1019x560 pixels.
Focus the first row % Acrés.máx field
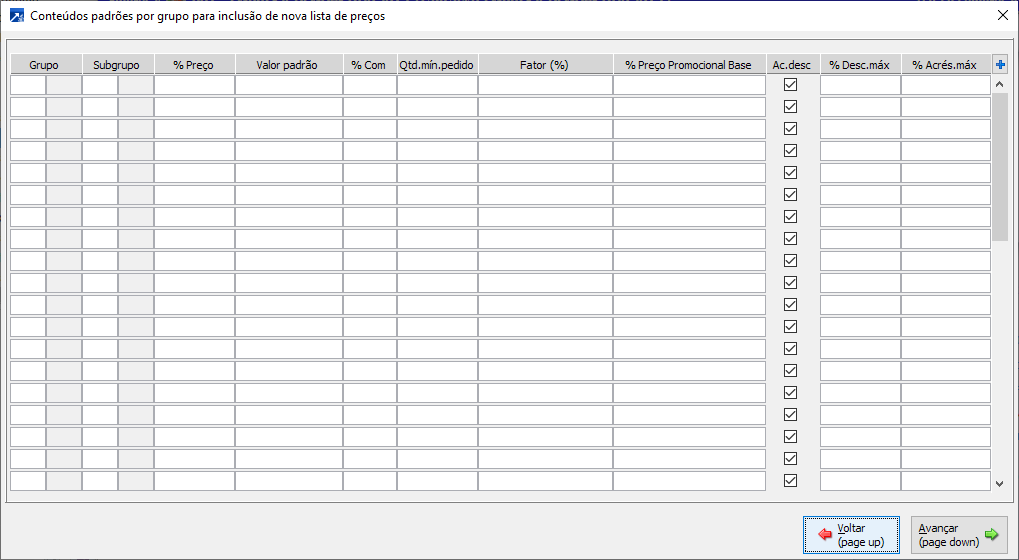coord(946,85)
